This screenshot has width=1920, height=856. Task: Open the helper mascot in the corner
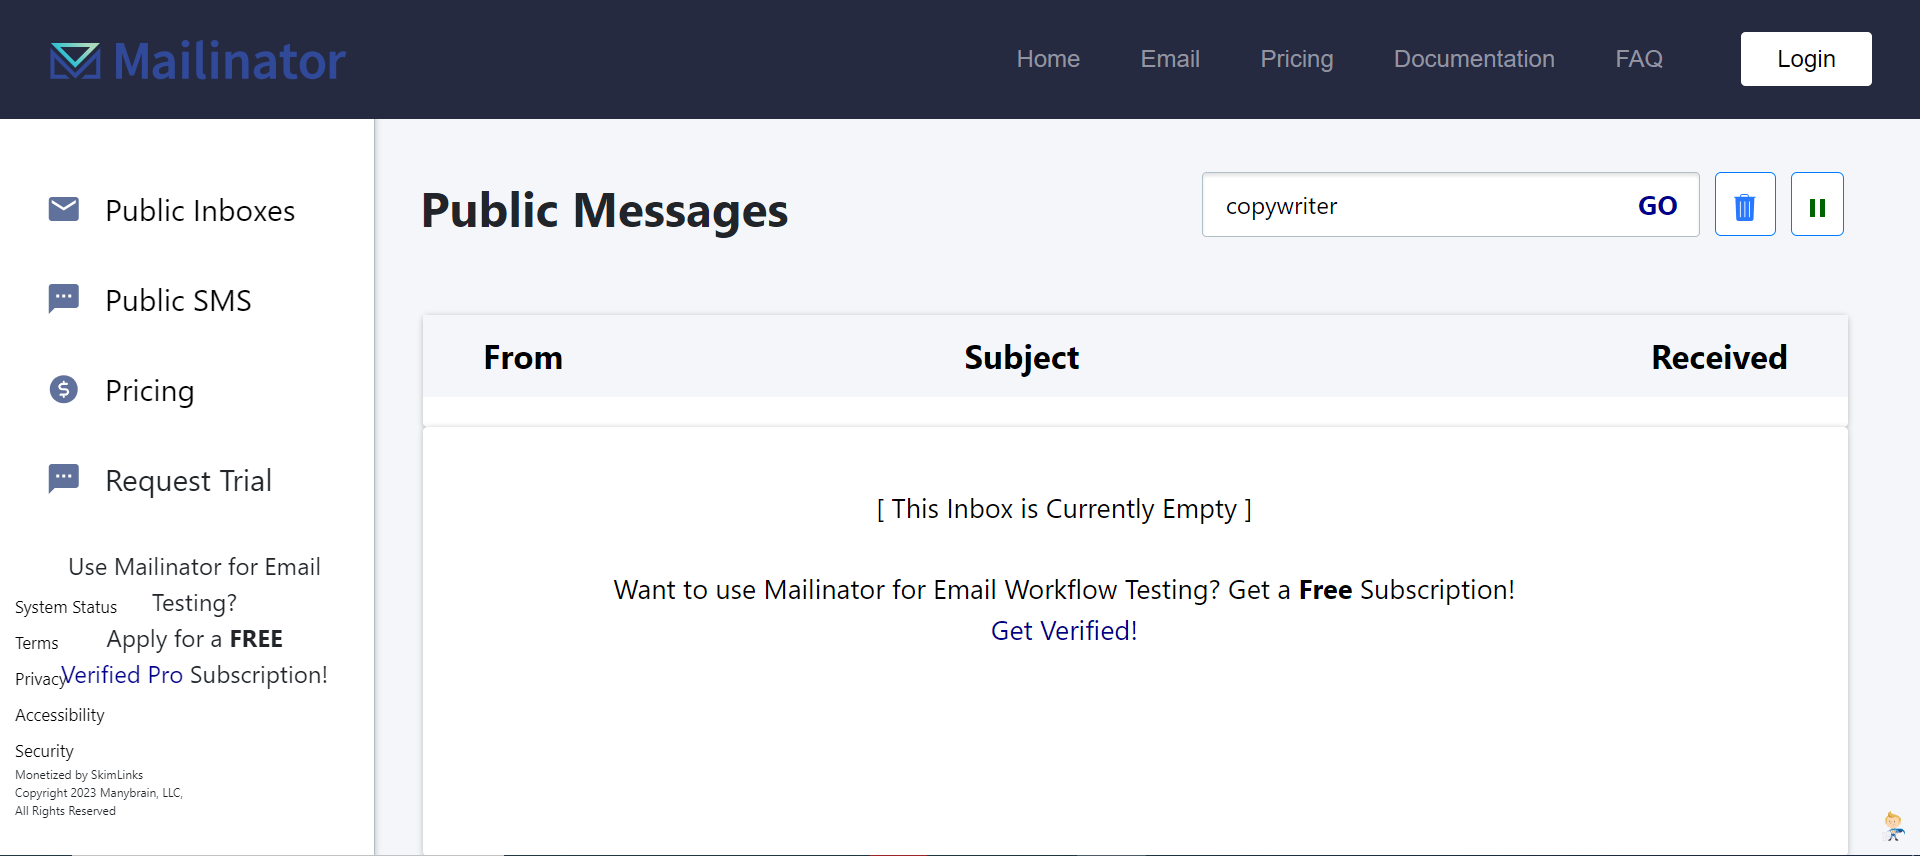pyautogui.click(x=1893, y=827)
